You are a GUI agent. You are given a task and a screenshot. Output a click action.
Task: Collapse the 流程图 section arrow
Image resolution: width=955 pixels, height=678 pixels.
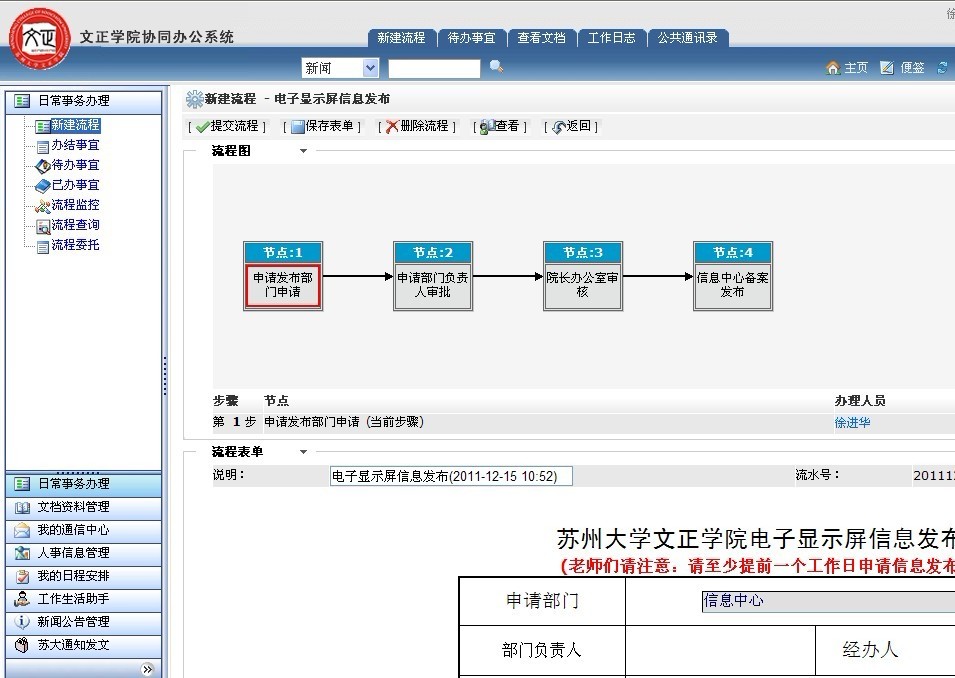coord(304,151)
